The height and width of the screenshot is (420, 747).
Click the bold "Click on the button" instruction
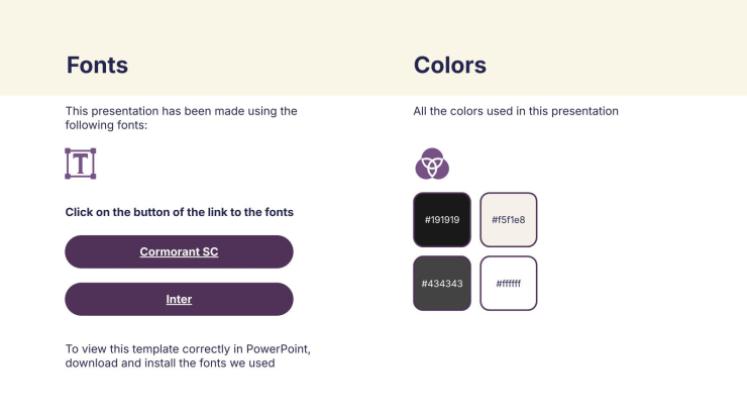(179, 212)
